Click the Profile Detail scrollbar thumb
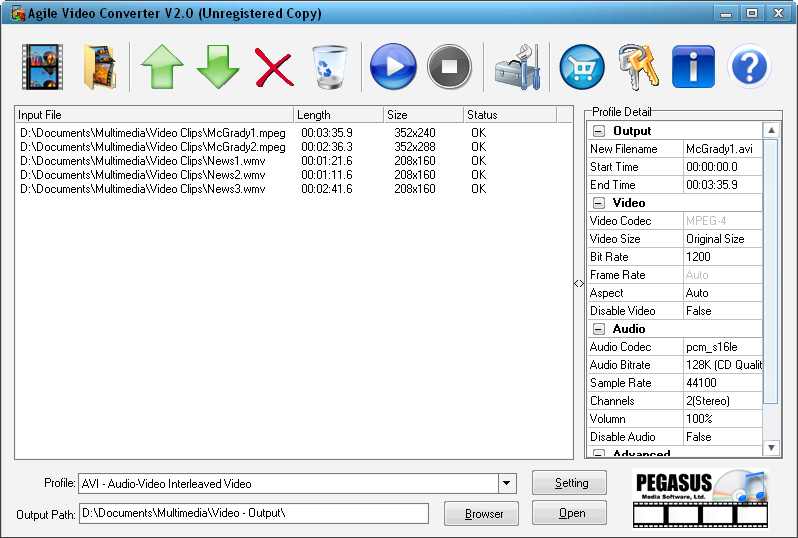The image size is (798, 538). tap(771, 272)
